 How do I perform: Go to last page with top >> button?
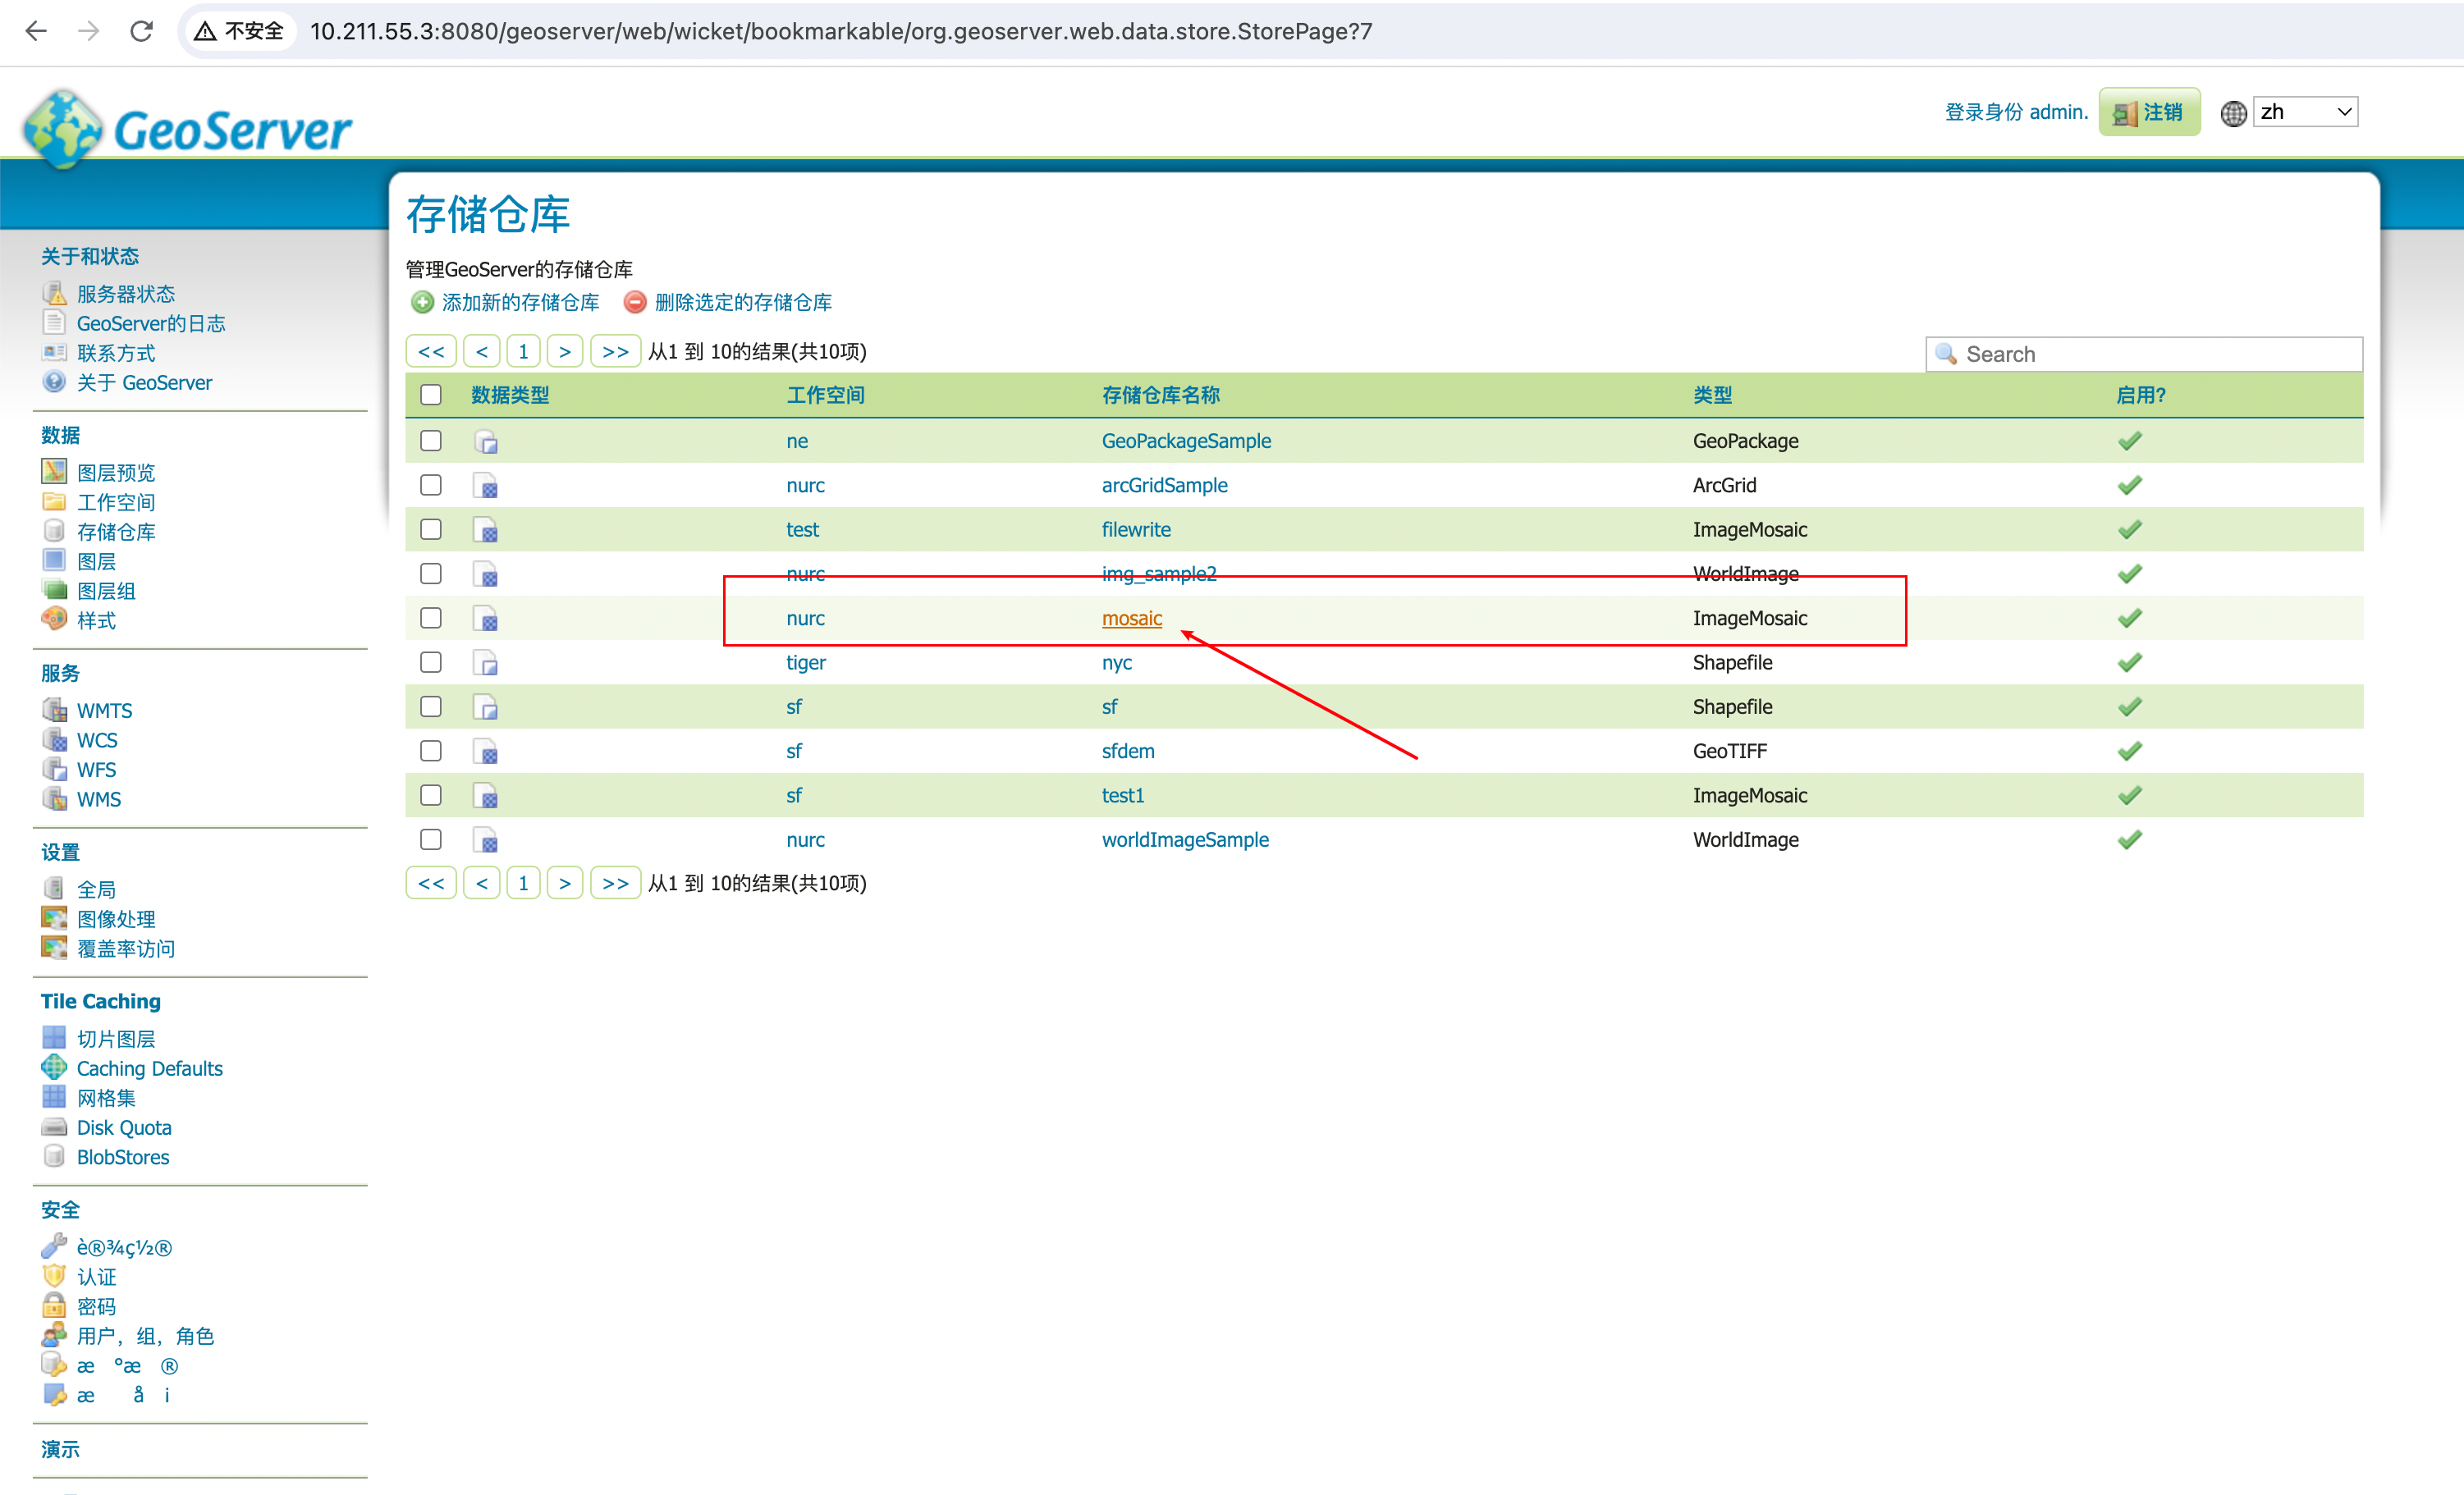(615, 351)
